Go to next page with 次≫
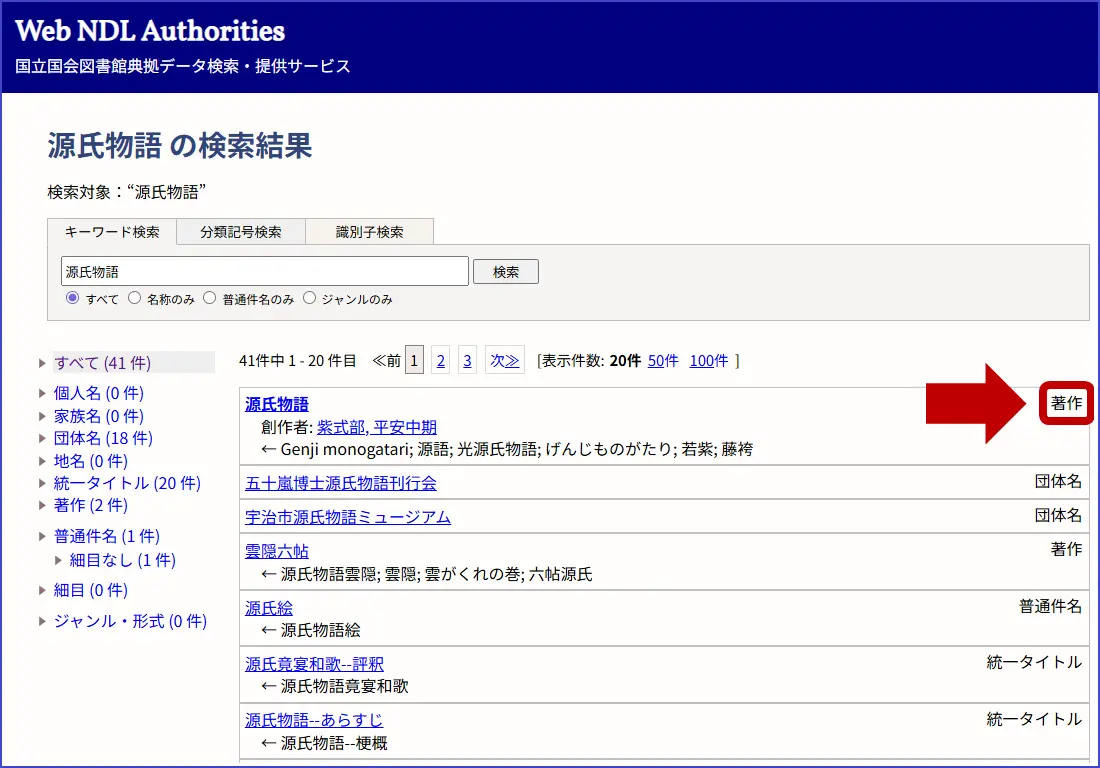The image size is (1100, 768). point(505,361)
